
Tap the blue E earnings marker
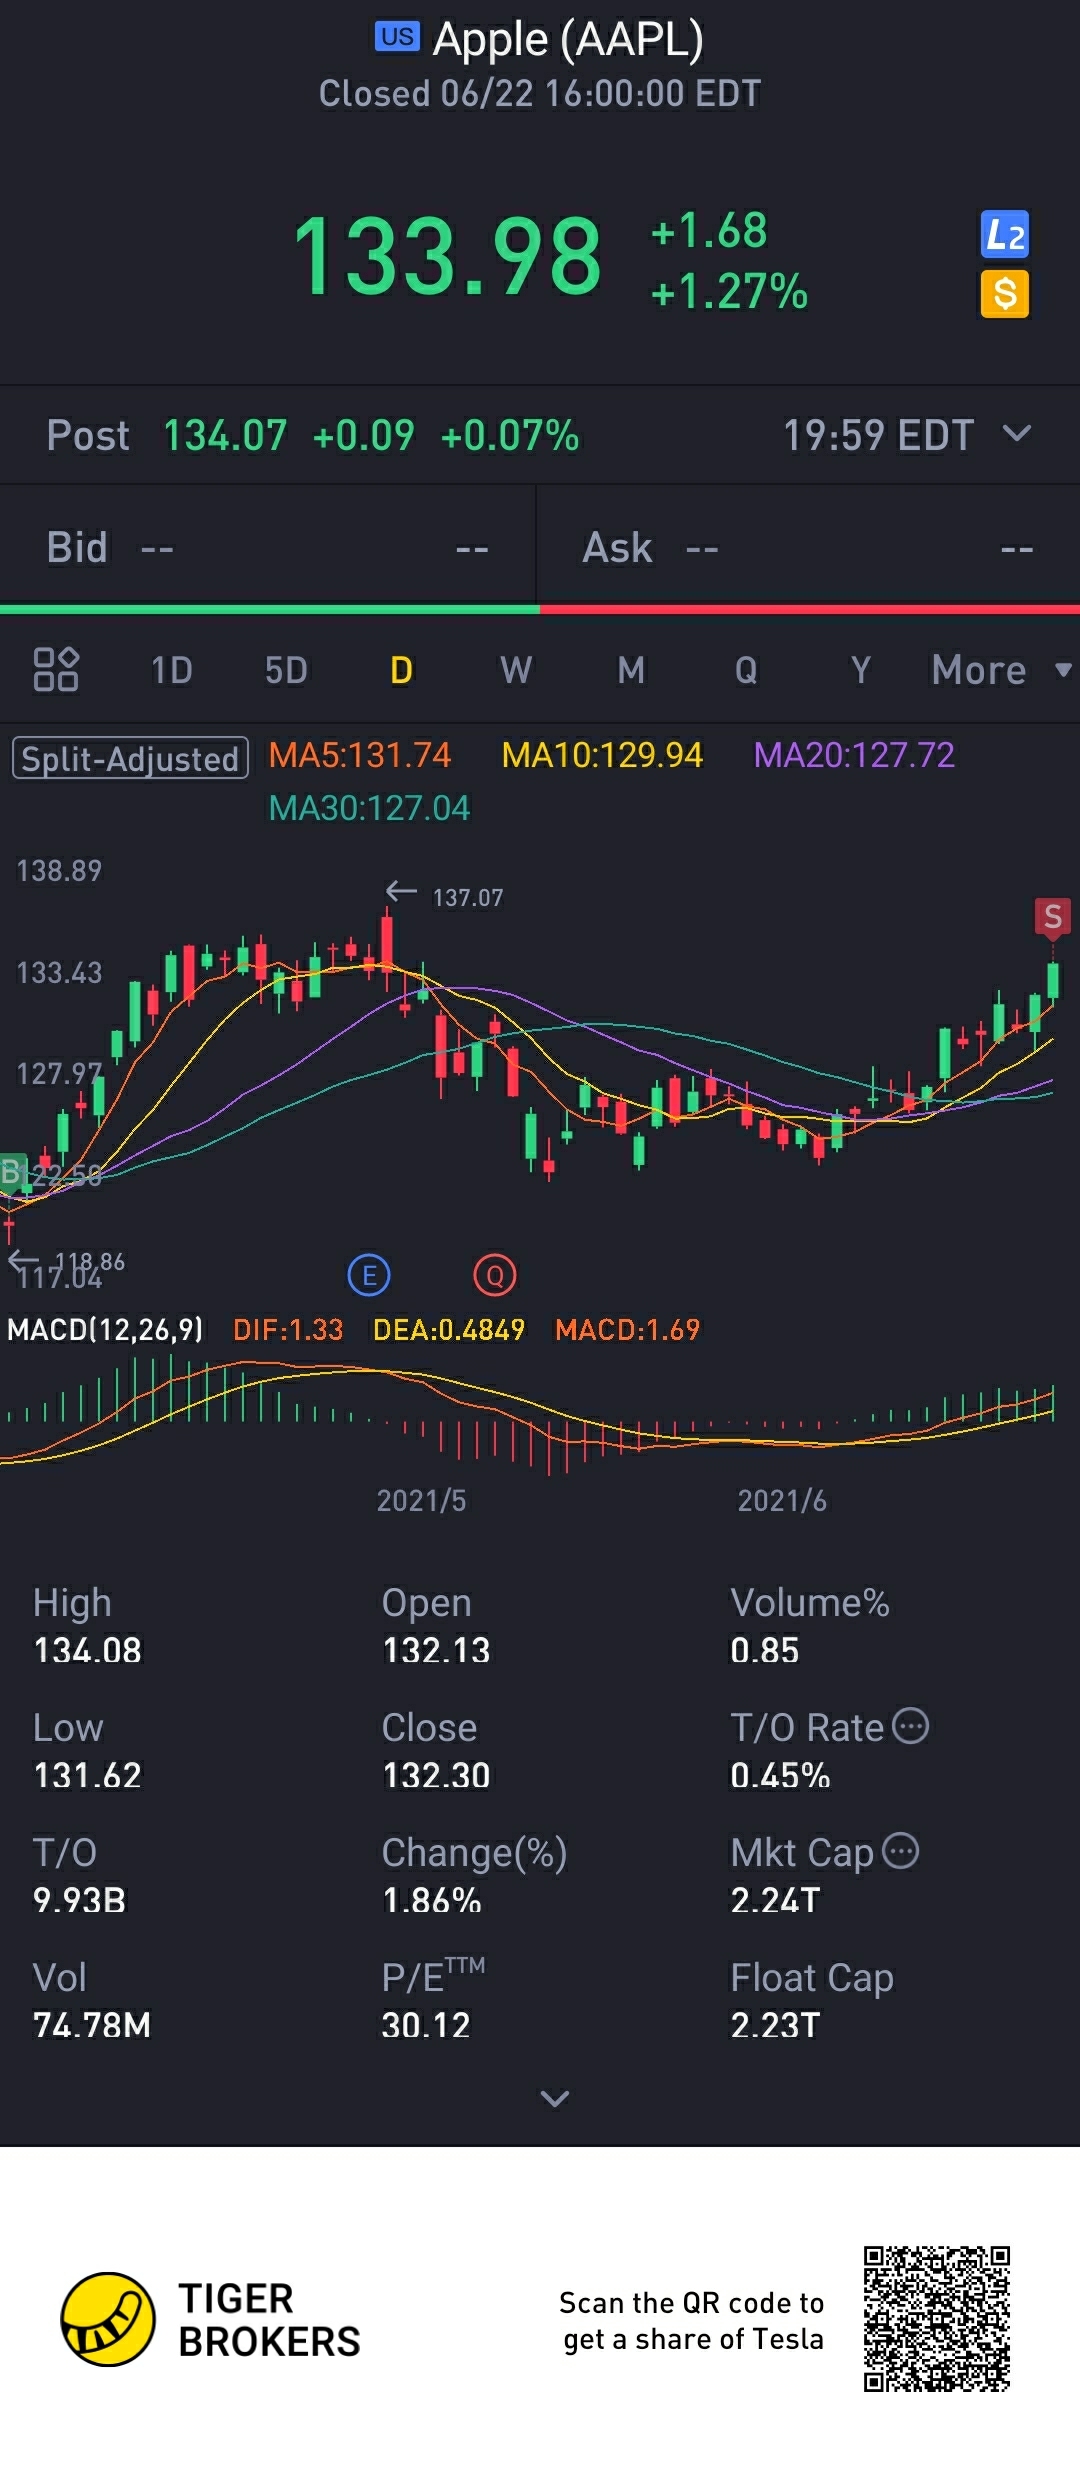(369, 1275)
